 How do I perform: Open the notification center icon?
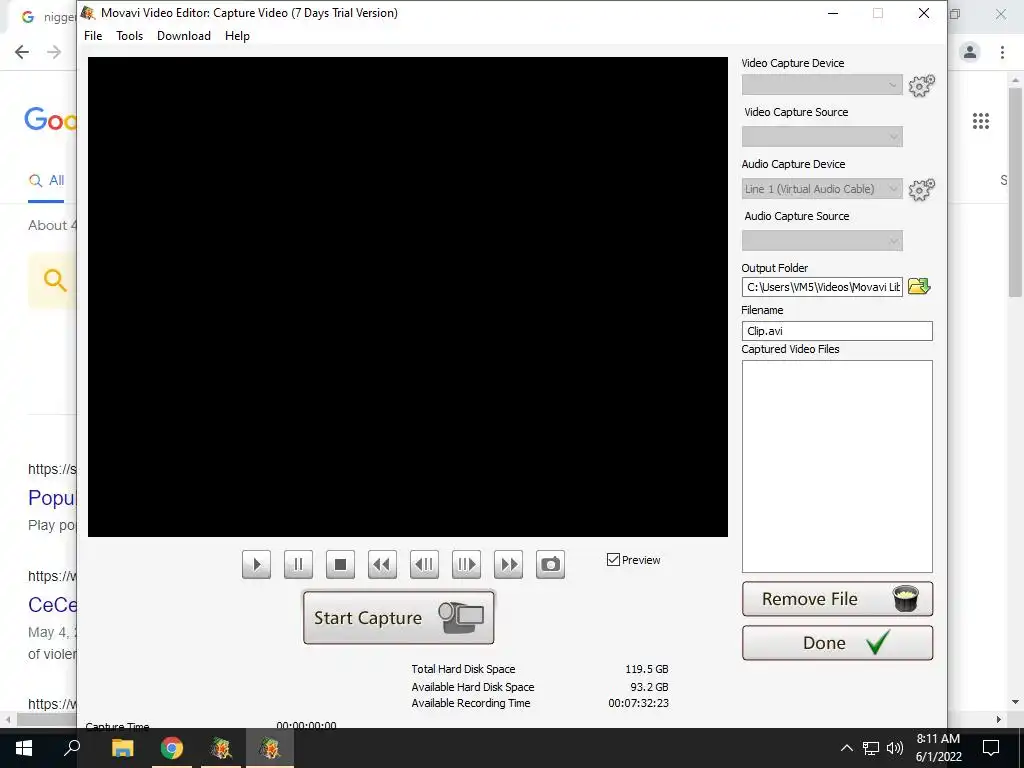991,748
